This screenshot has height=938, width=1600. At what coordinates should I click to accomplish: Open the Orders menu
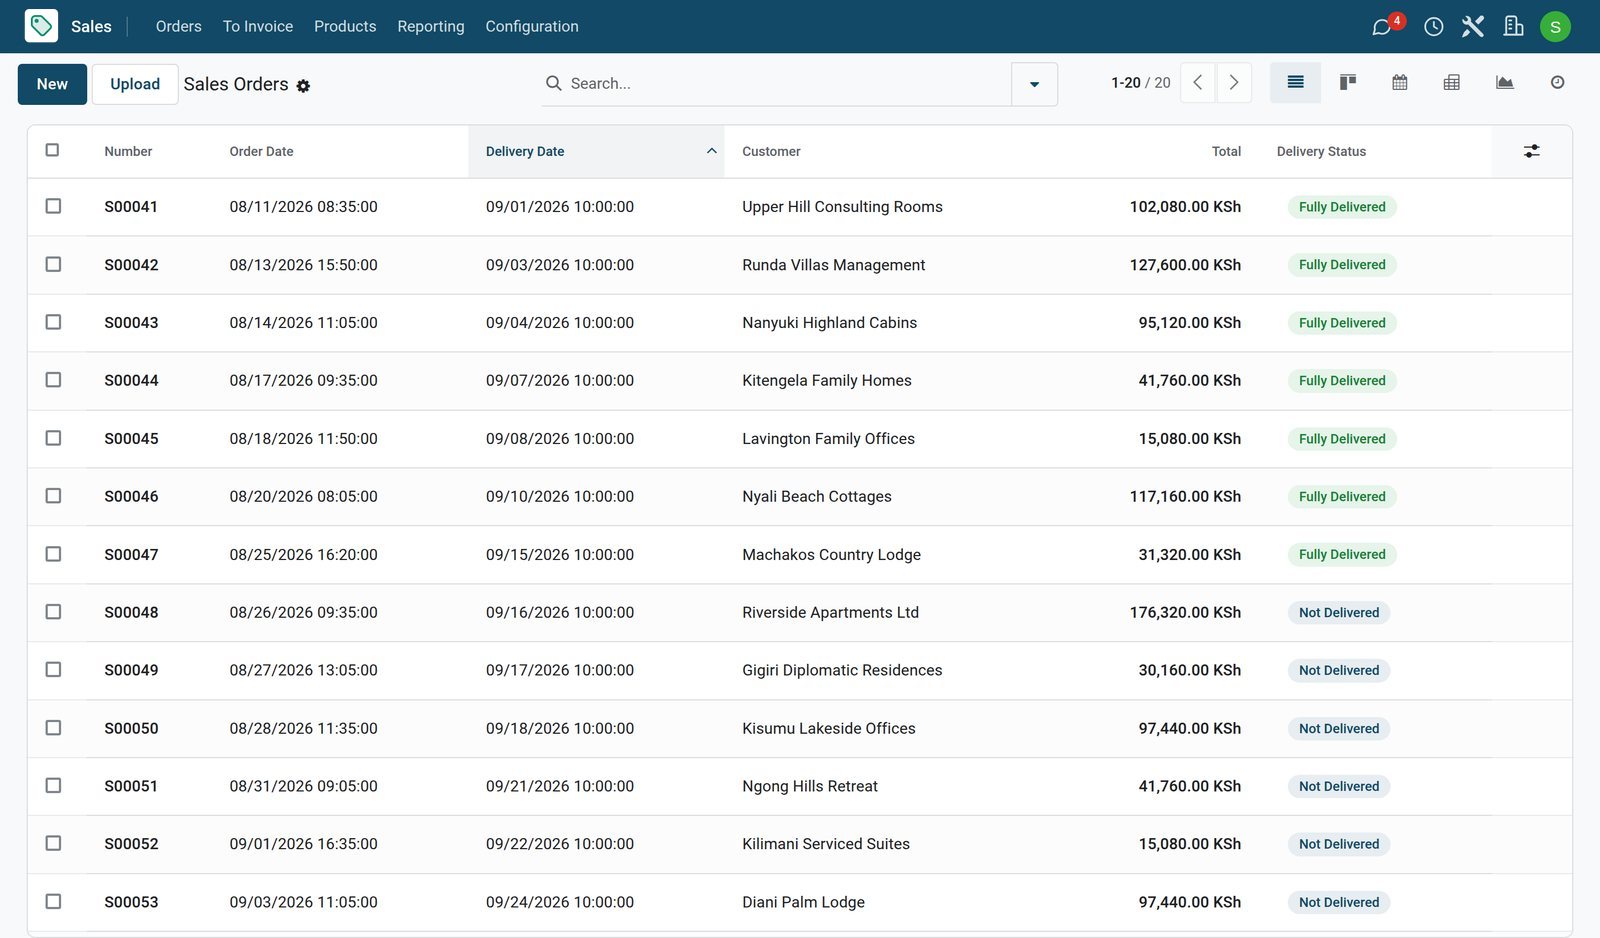179,26
